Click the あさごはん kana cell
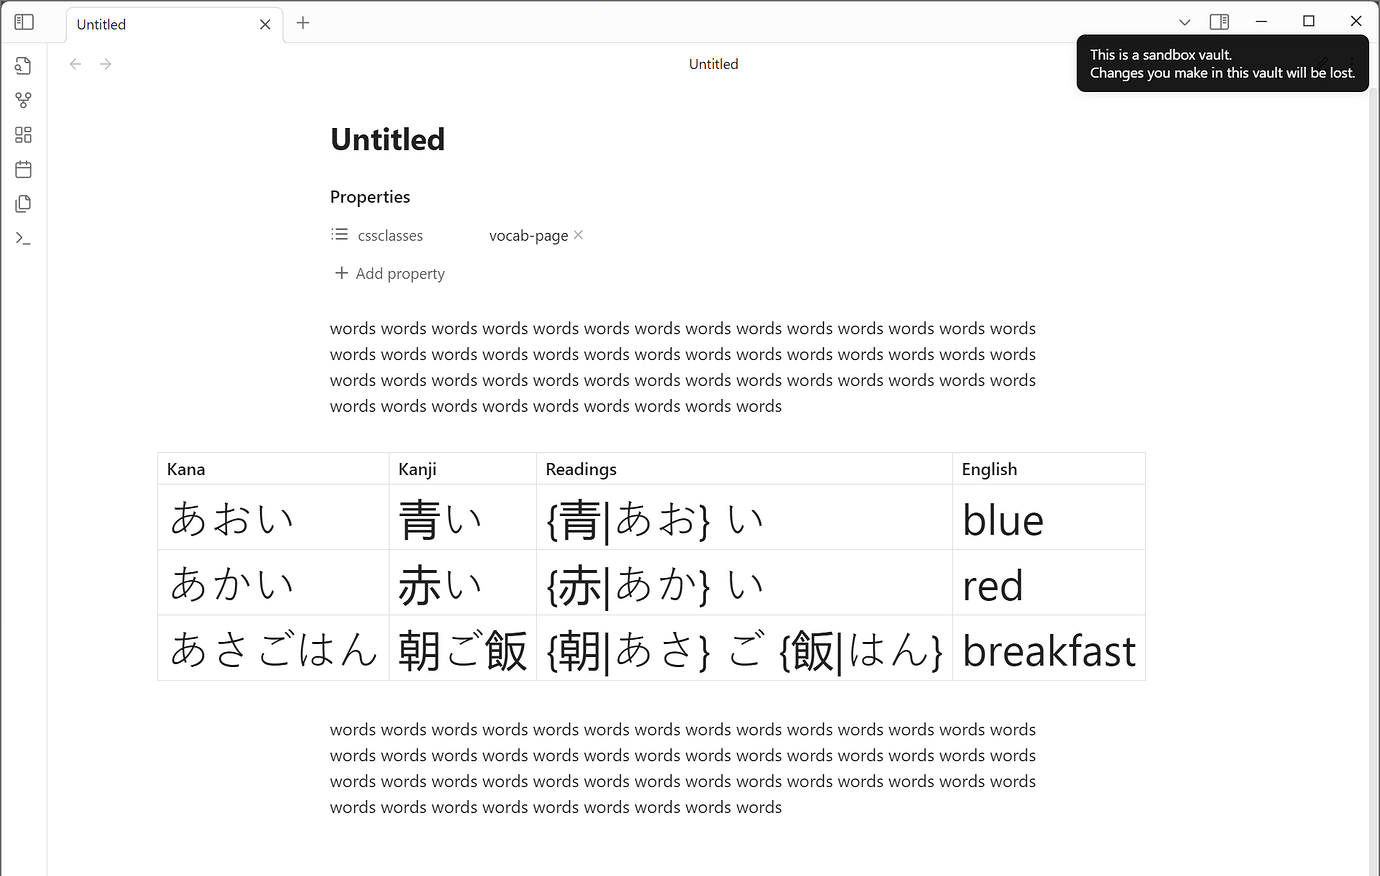 (273, 648)
